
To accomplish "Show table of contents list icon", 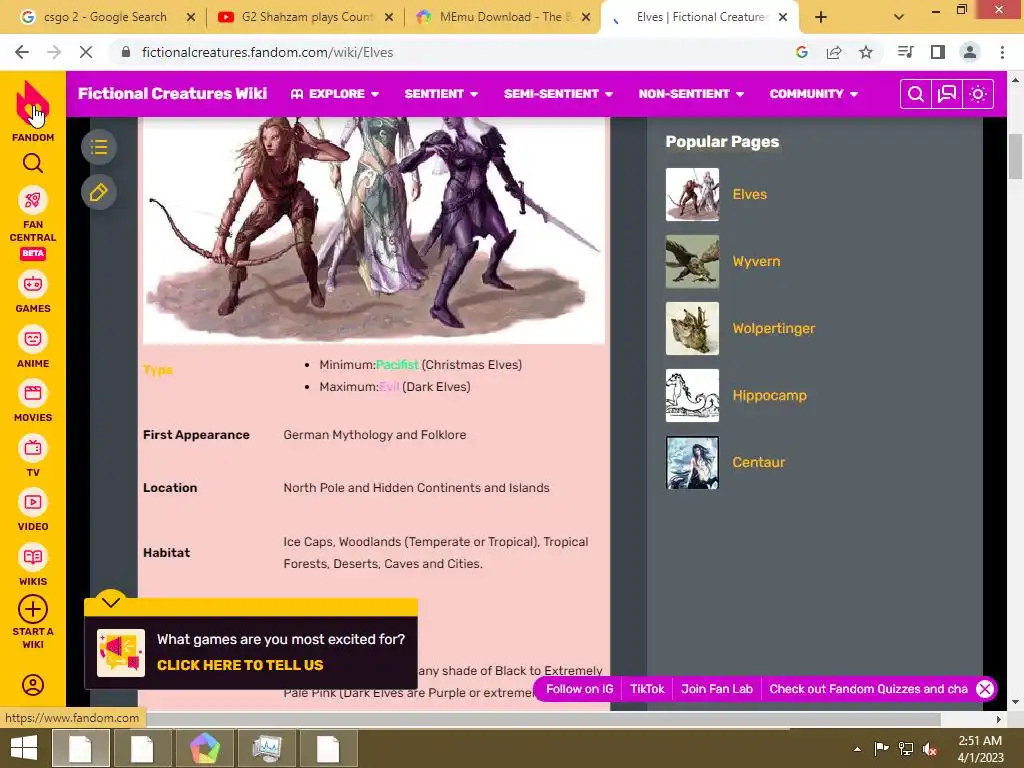I will click(x=99, y=147).
